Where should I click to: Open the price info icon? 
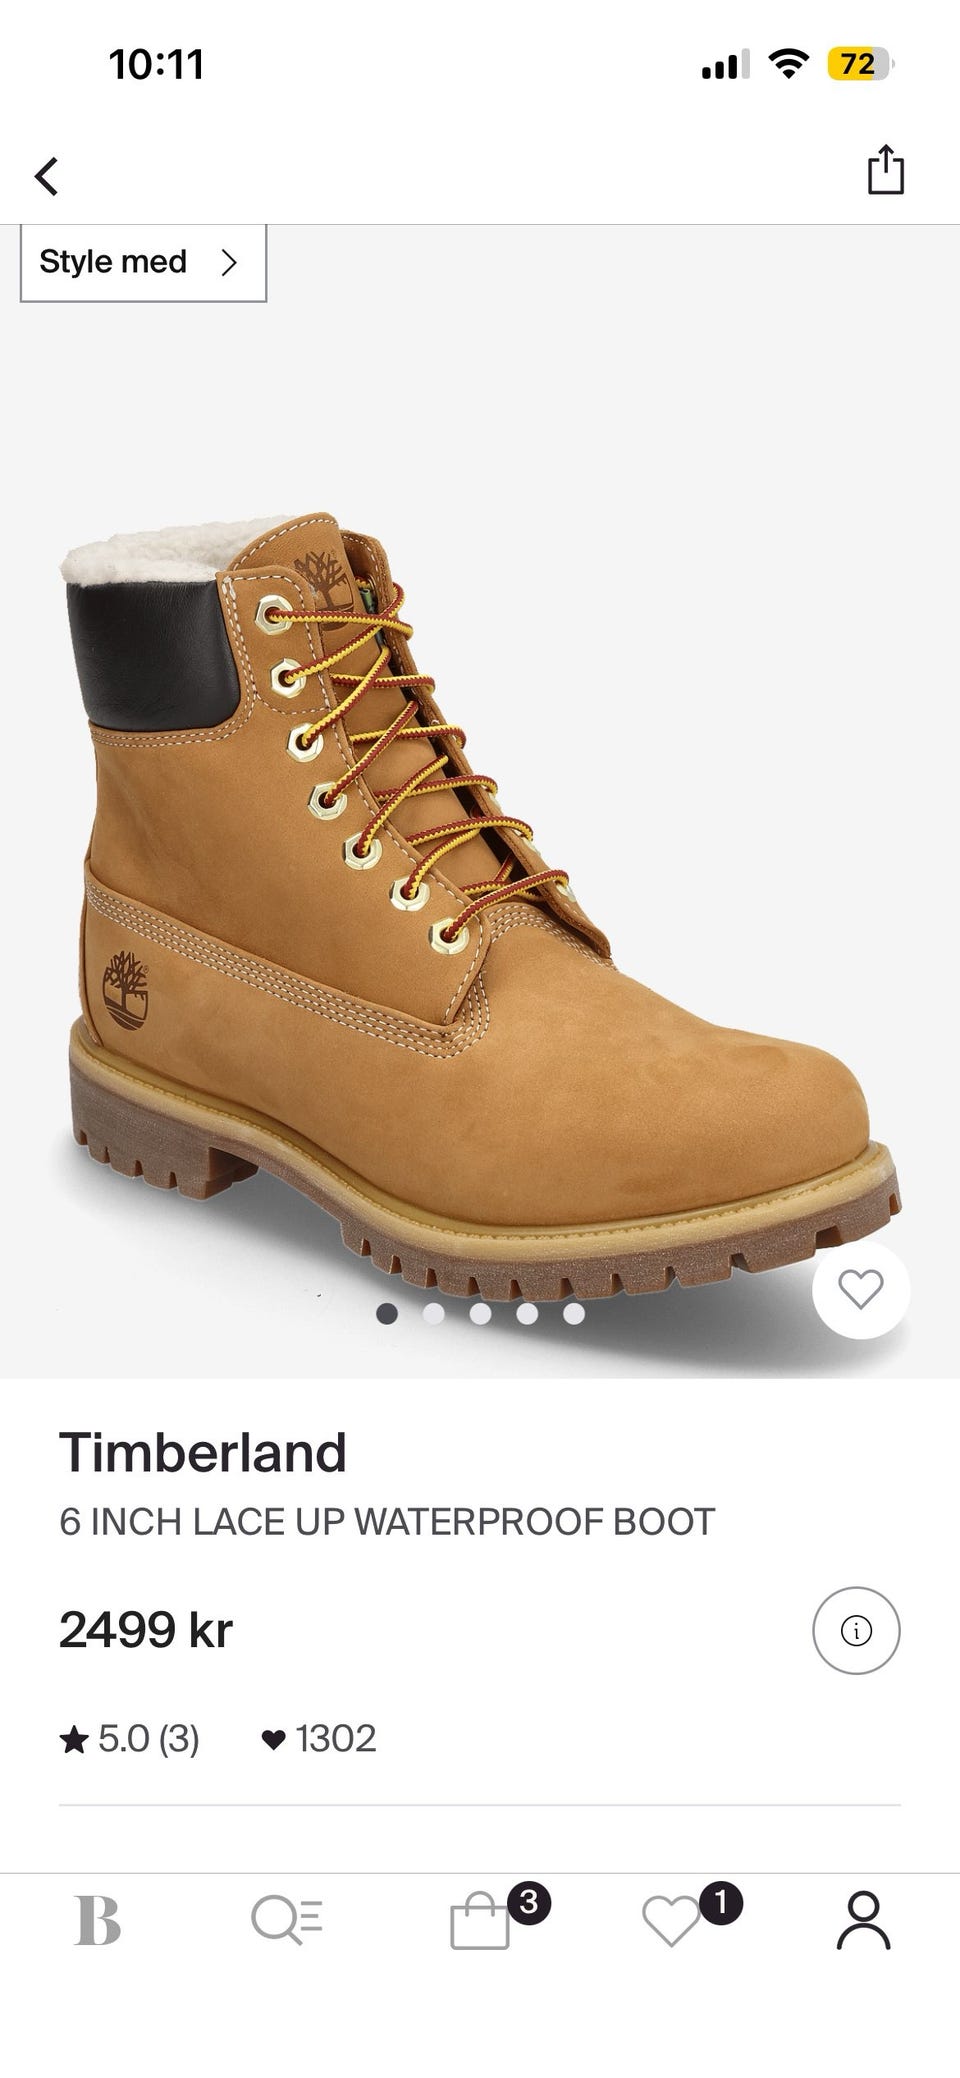pyautogui.click(x=856, y=1630)
